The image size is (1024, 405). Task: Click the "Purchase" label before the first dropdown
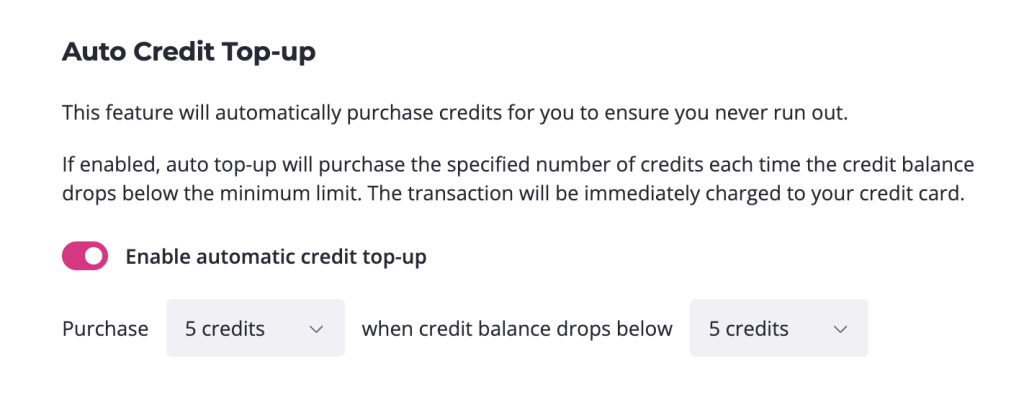105,328
